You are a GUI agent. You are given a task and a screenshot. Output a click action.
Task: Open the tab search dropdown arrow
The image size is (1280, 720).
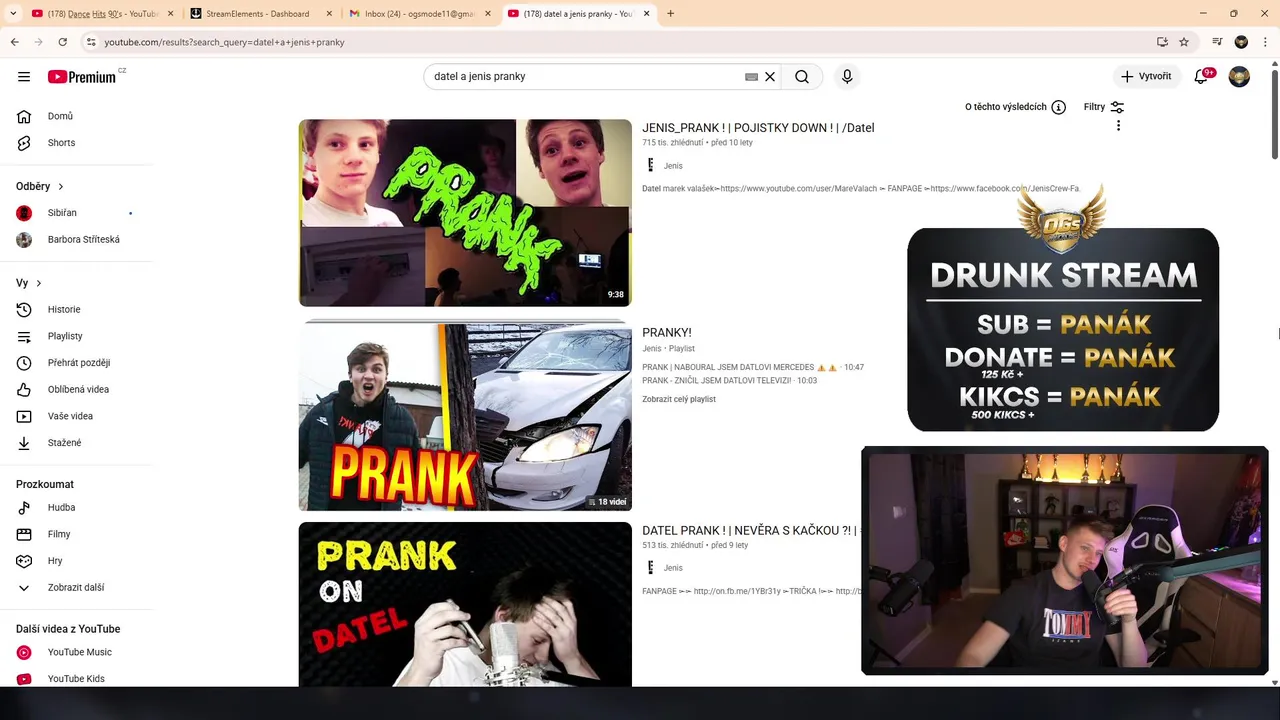point(13,14)
